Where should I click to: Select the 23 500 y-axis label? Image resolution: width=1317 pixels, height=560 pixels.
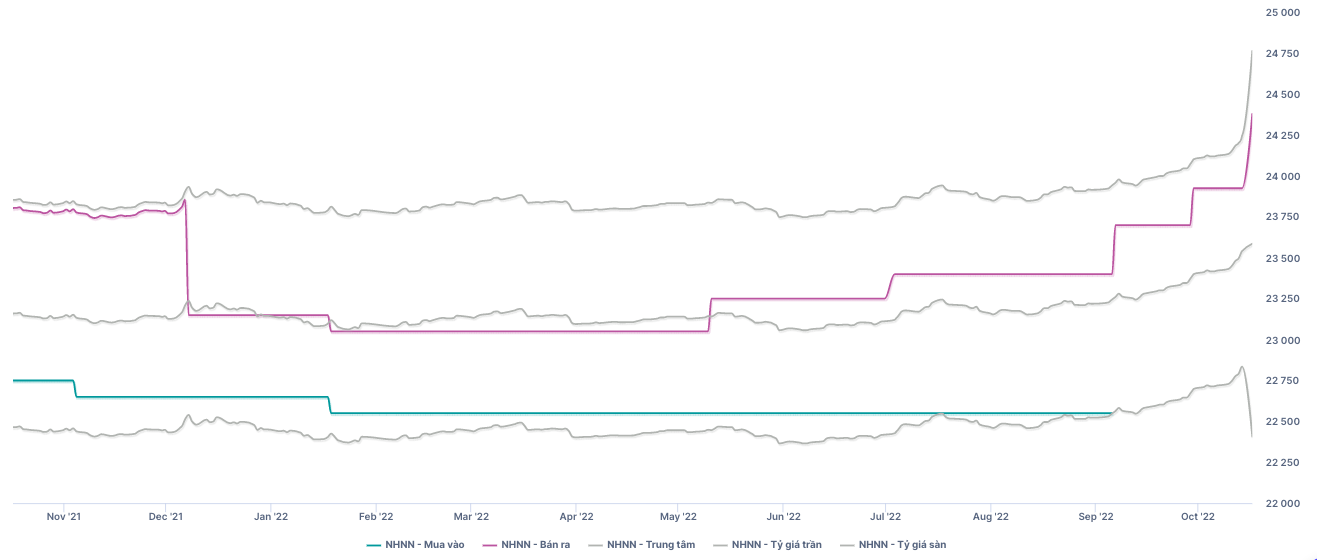(1283, 258)
